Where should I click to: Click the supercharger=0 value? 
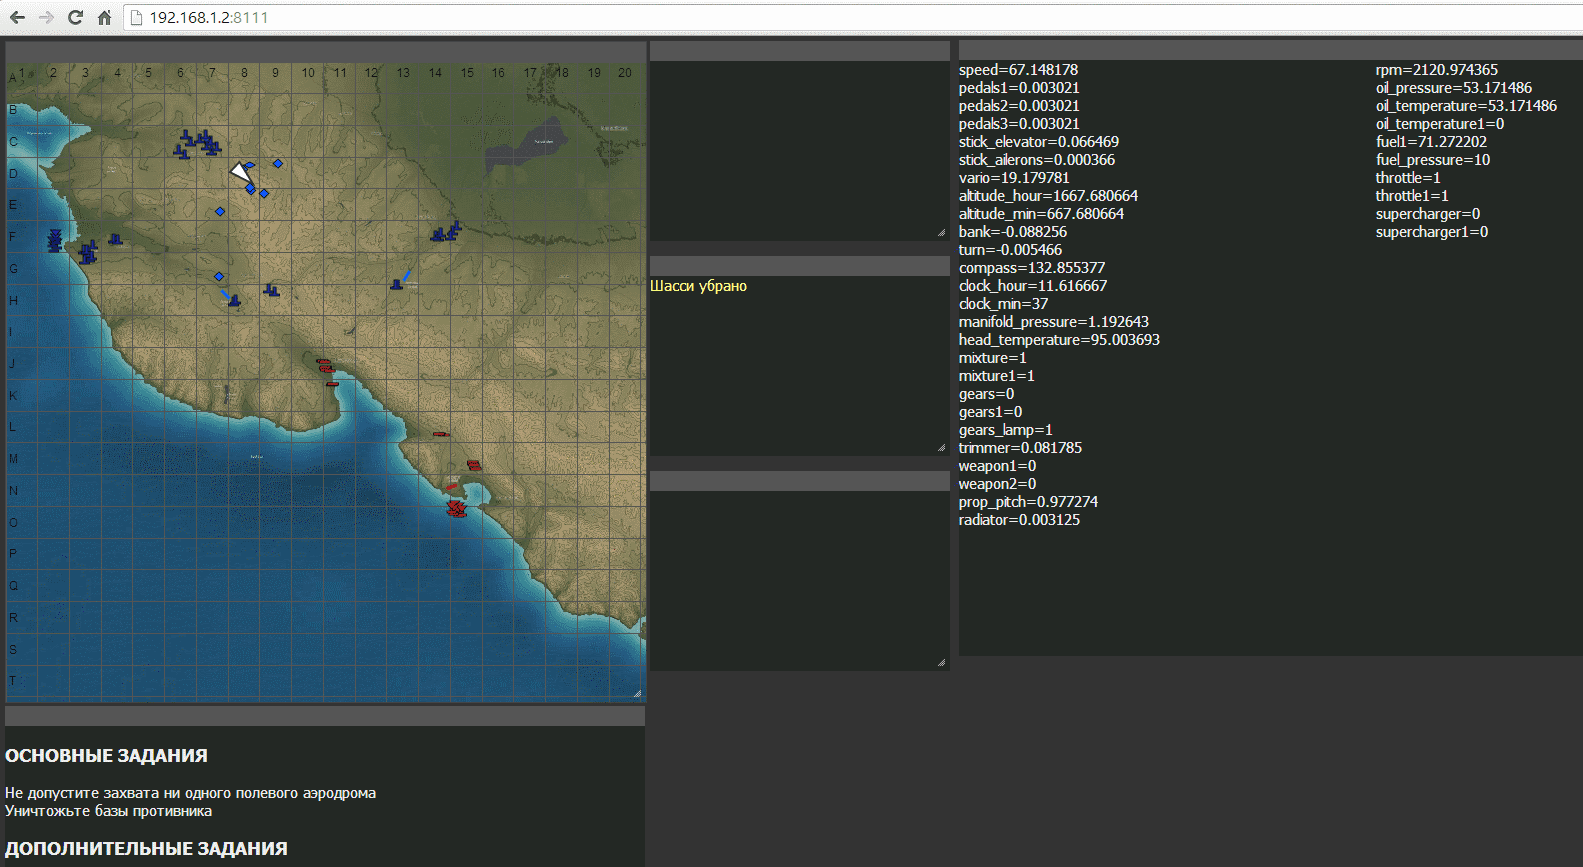[x=1427, y=214]
